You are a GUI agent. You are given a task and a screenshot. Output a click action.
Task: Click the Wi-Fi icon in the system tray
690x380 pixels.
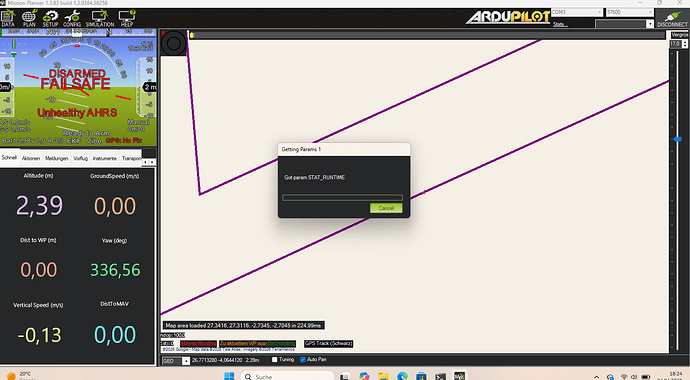point(624,377)
